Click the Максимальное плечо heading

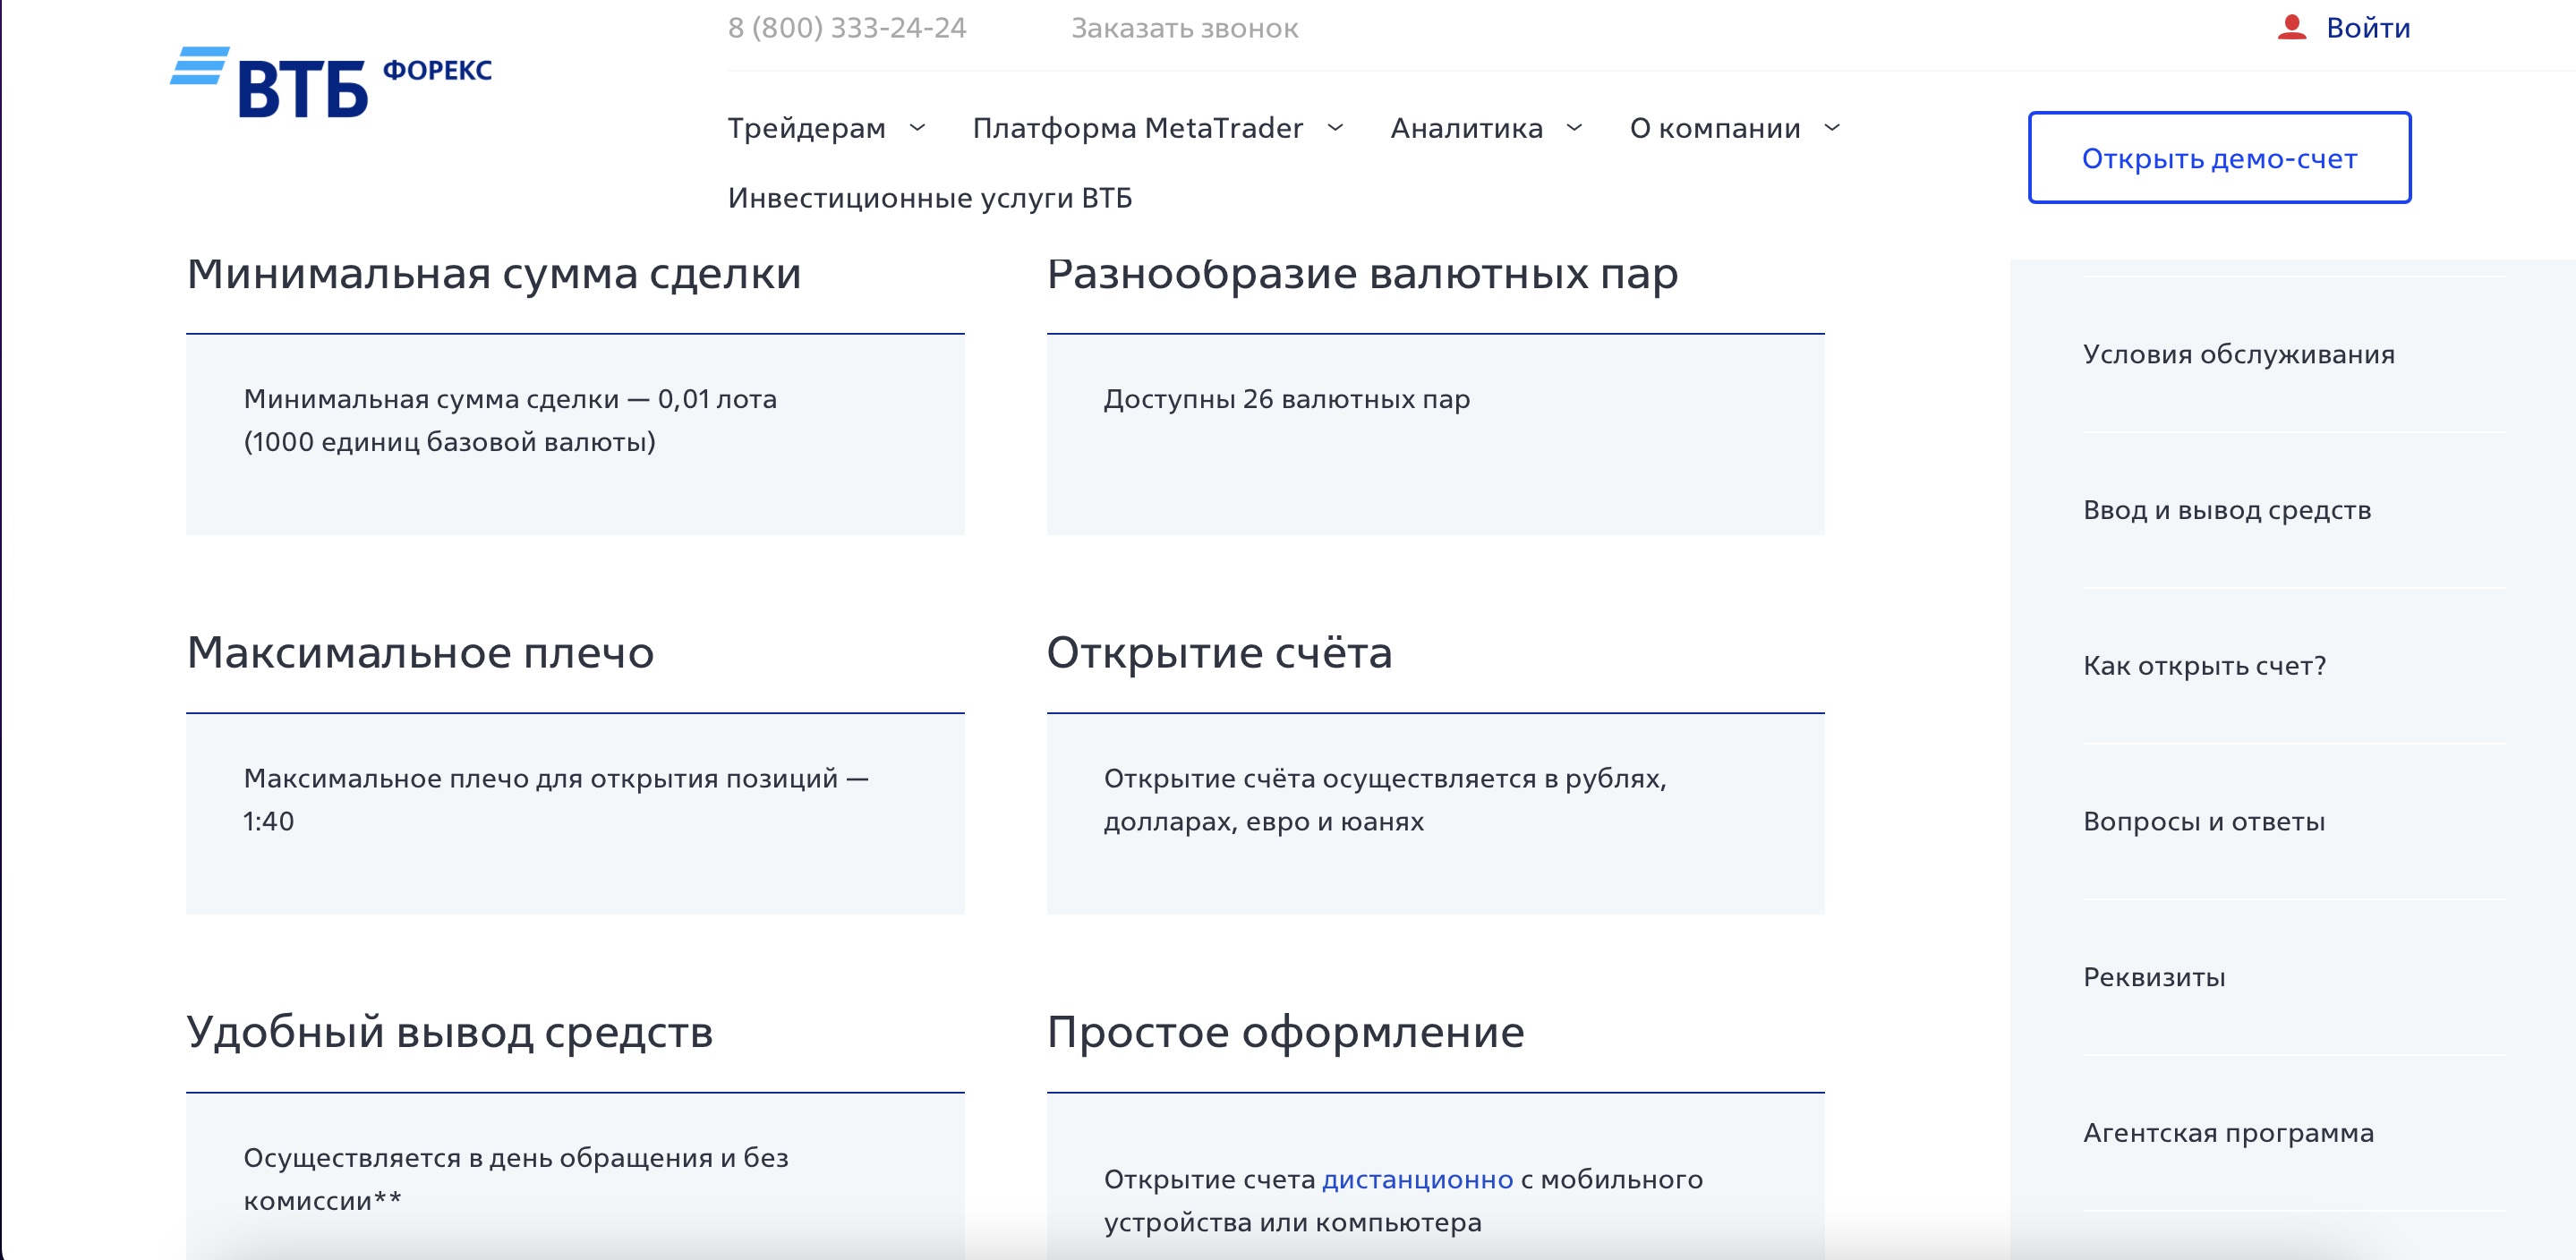(420, 652)
